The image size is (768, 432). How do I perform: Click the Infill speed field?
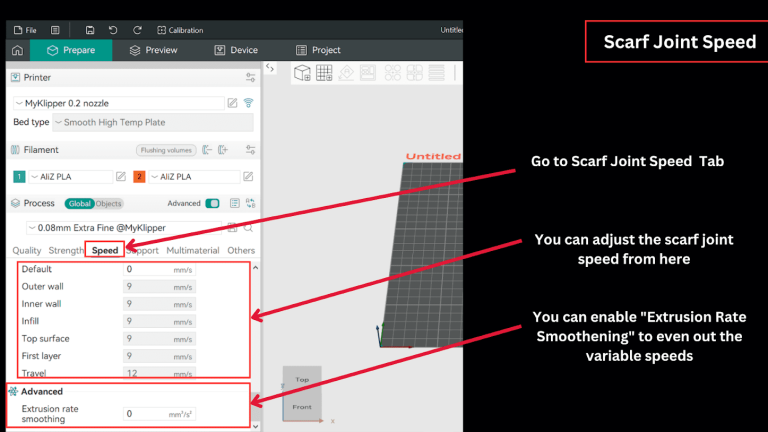(159, 321)
